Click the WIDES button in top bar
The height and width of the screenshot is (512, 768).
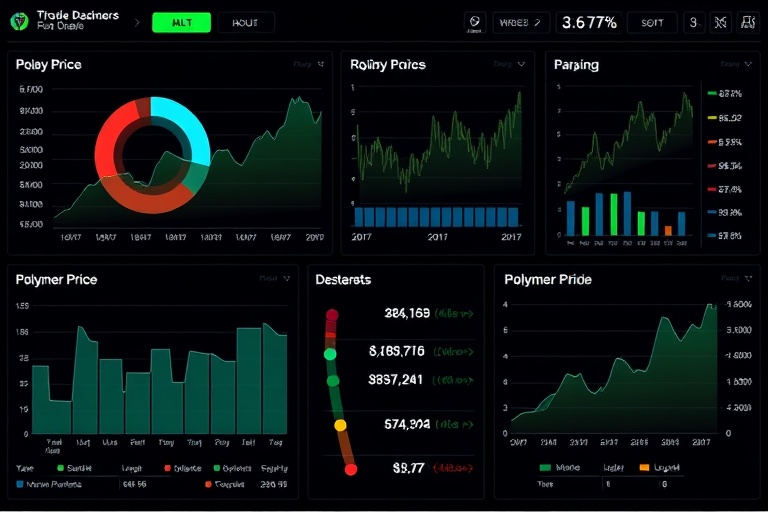click(x=520, y=22)
